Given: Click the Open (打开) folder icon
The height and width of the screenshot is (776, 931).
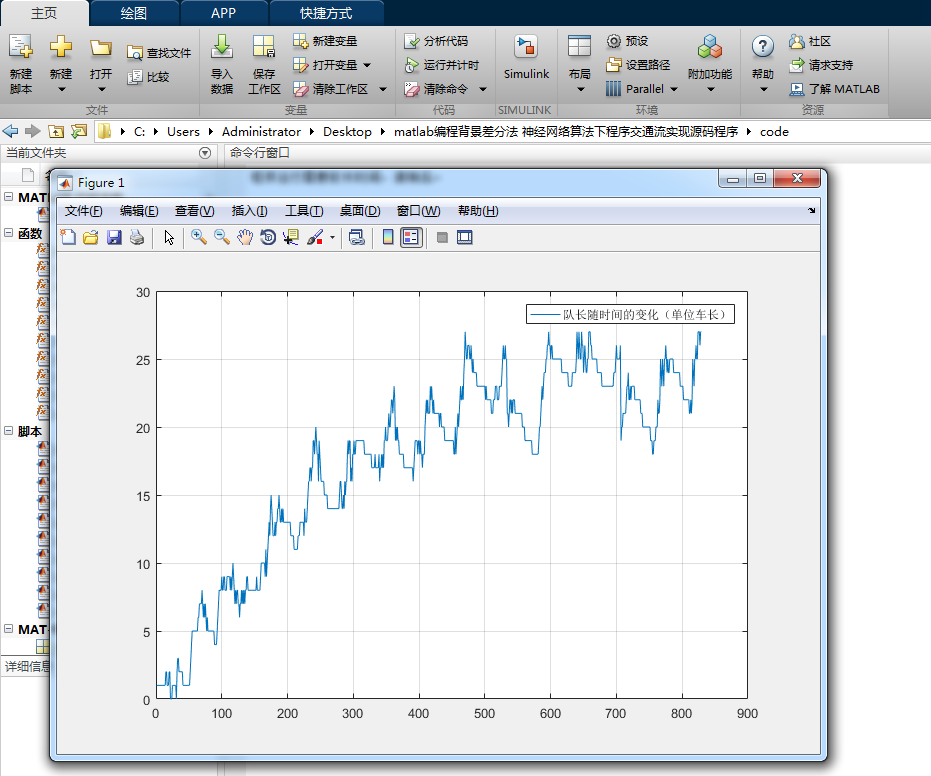Looking at the screenshot, I should click(100, 47).
